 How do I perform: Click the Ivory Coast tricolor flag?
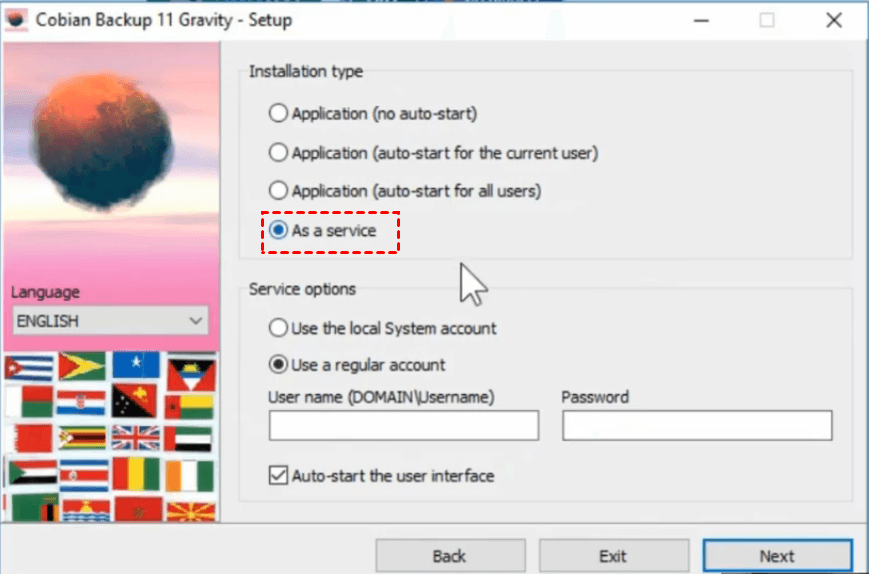[x=189, y=475]
